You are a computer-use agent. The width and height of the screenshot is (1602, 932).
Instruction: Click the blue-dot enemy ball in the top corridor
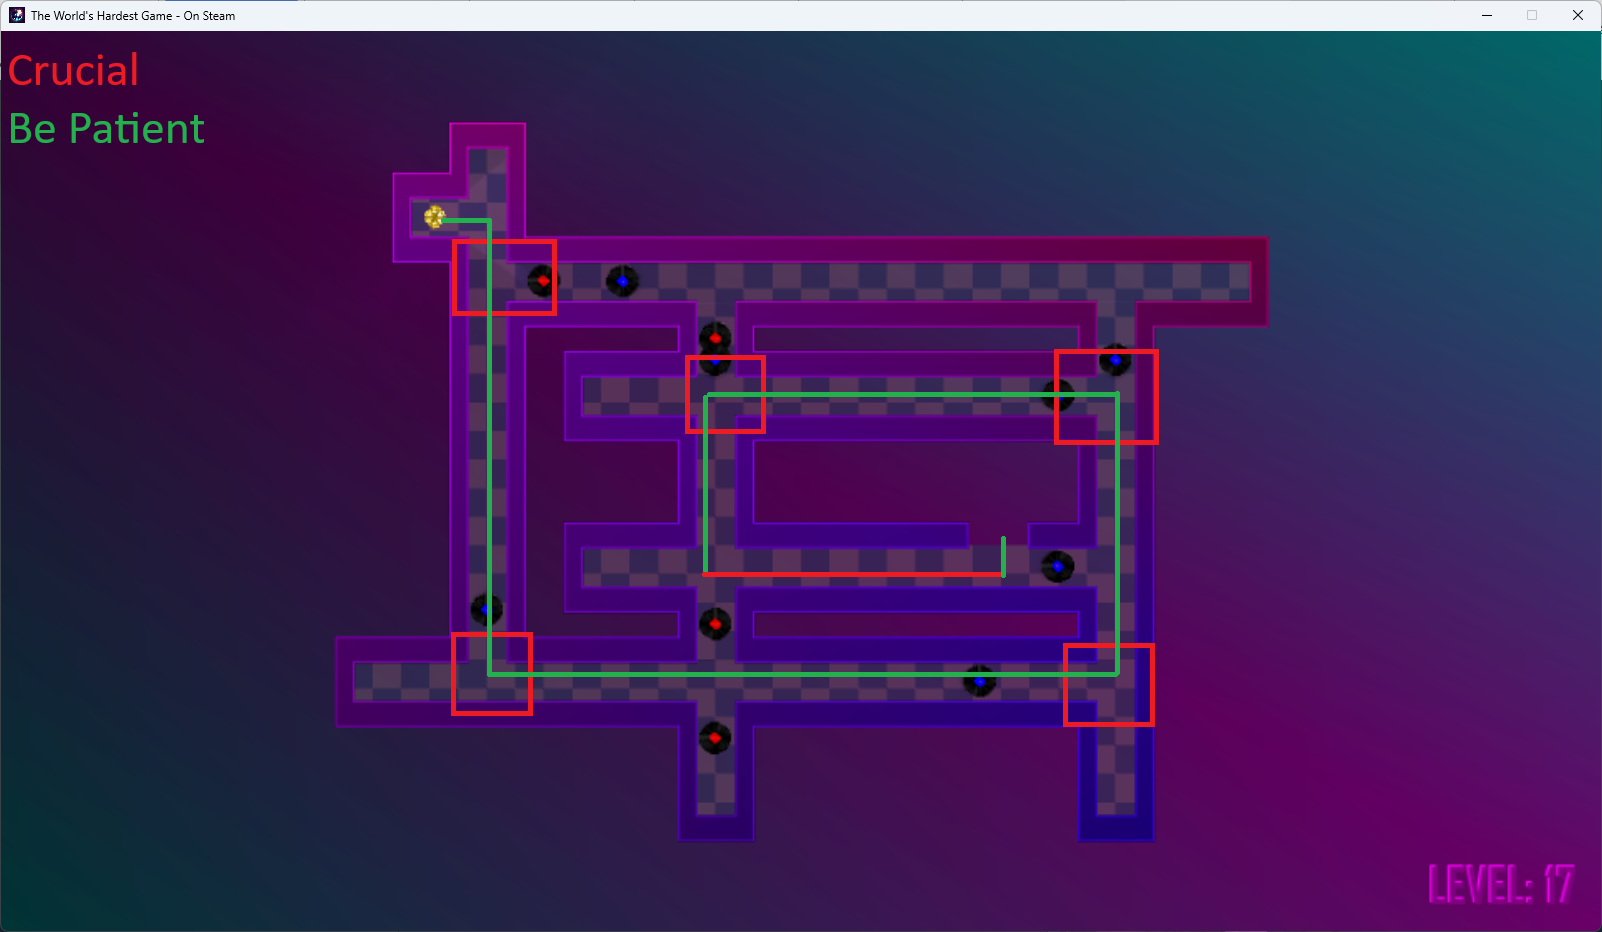pos(622,281)
